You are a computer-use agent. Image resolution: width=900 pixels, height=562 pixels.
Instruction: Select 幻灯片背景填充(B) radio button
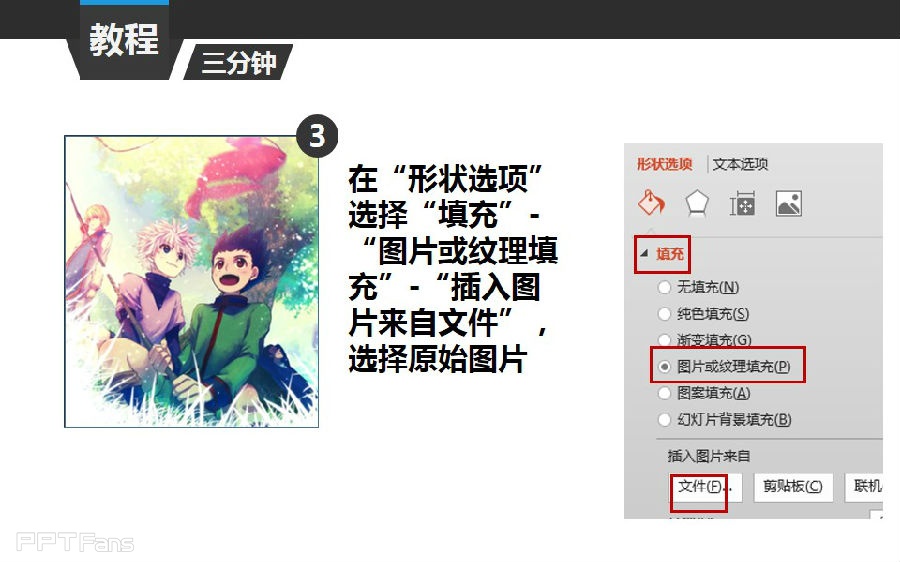click(664, 420)
